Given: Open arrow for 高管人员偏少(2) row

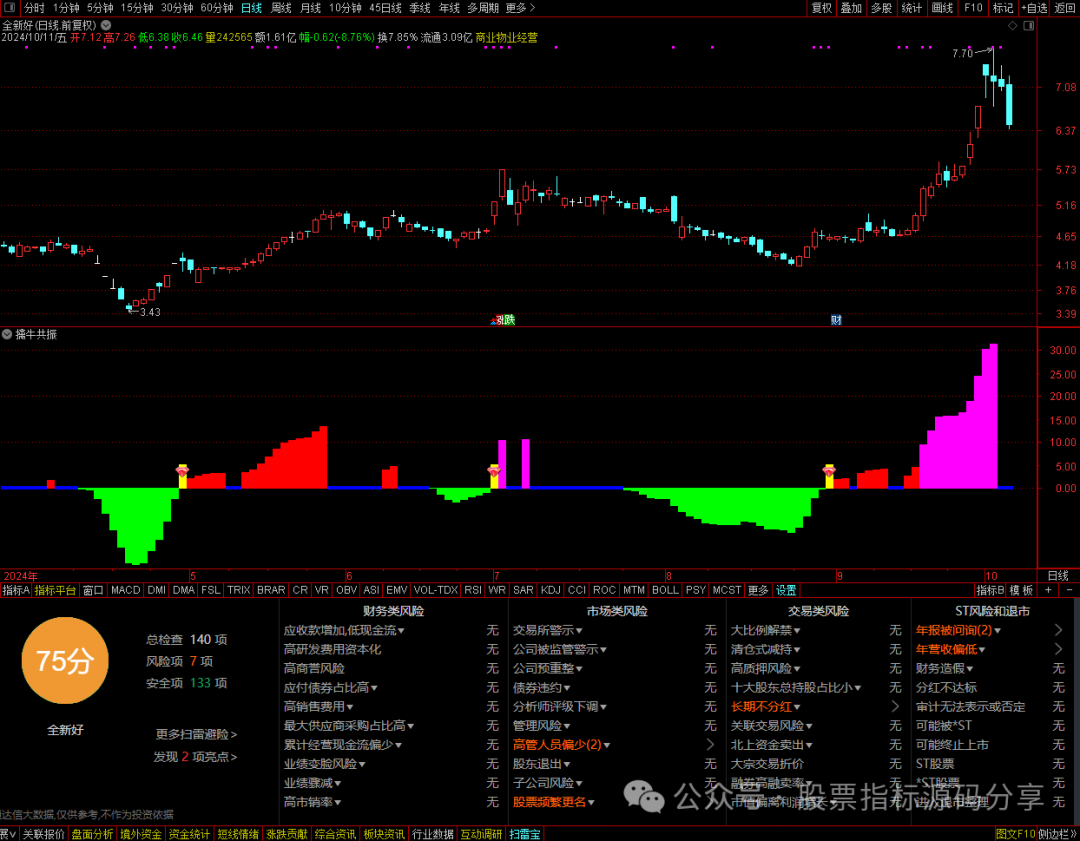Looking at the screenshot, I should point(711,745).
